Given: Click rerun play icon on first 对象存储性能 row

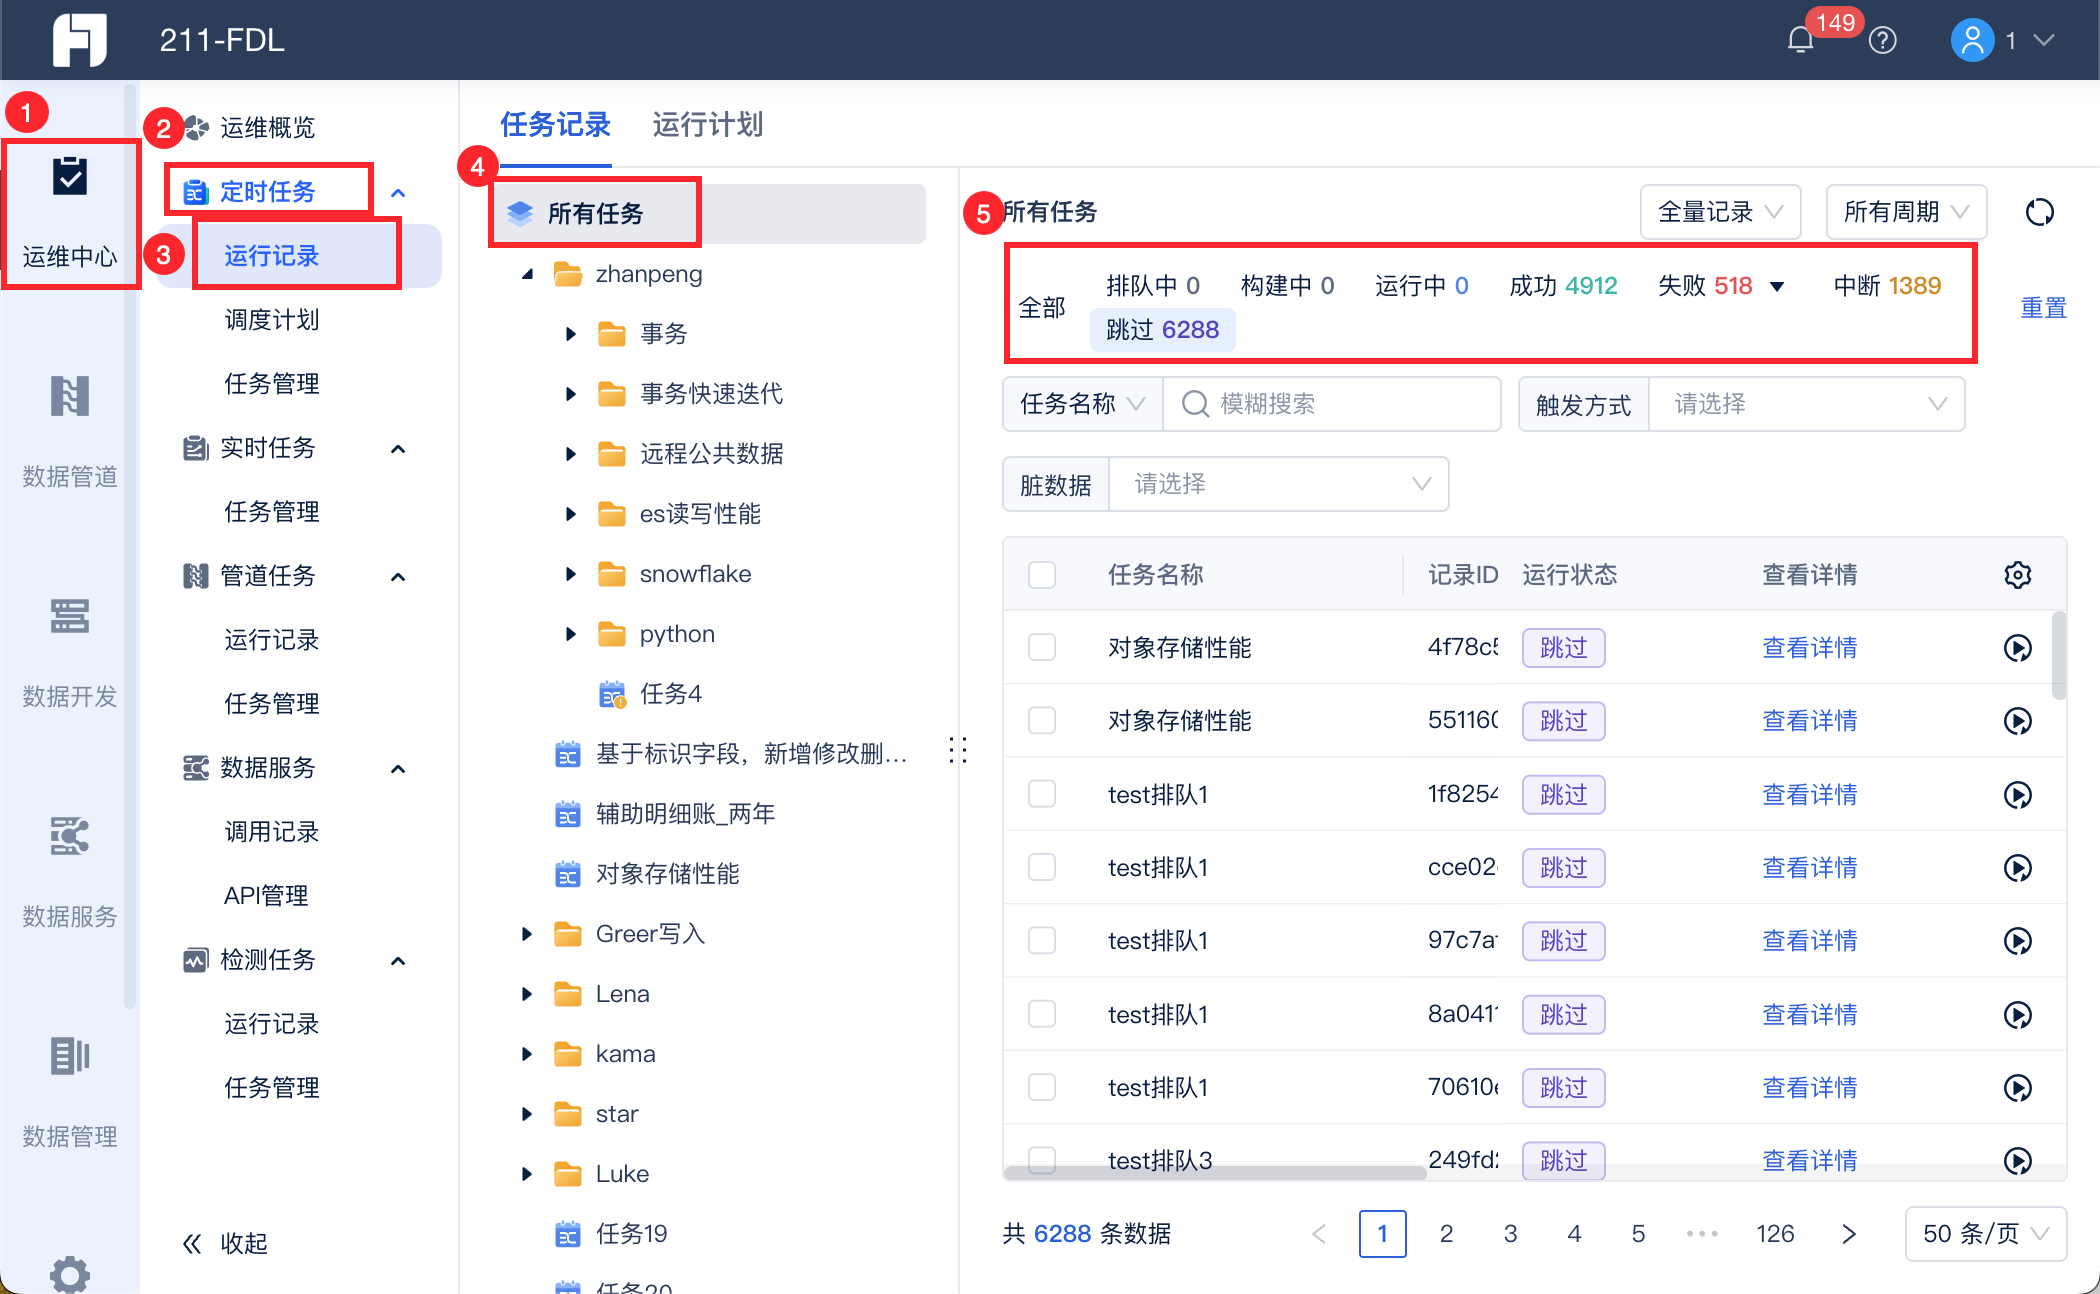Looking at the screenshot, I should point(2017,648).
